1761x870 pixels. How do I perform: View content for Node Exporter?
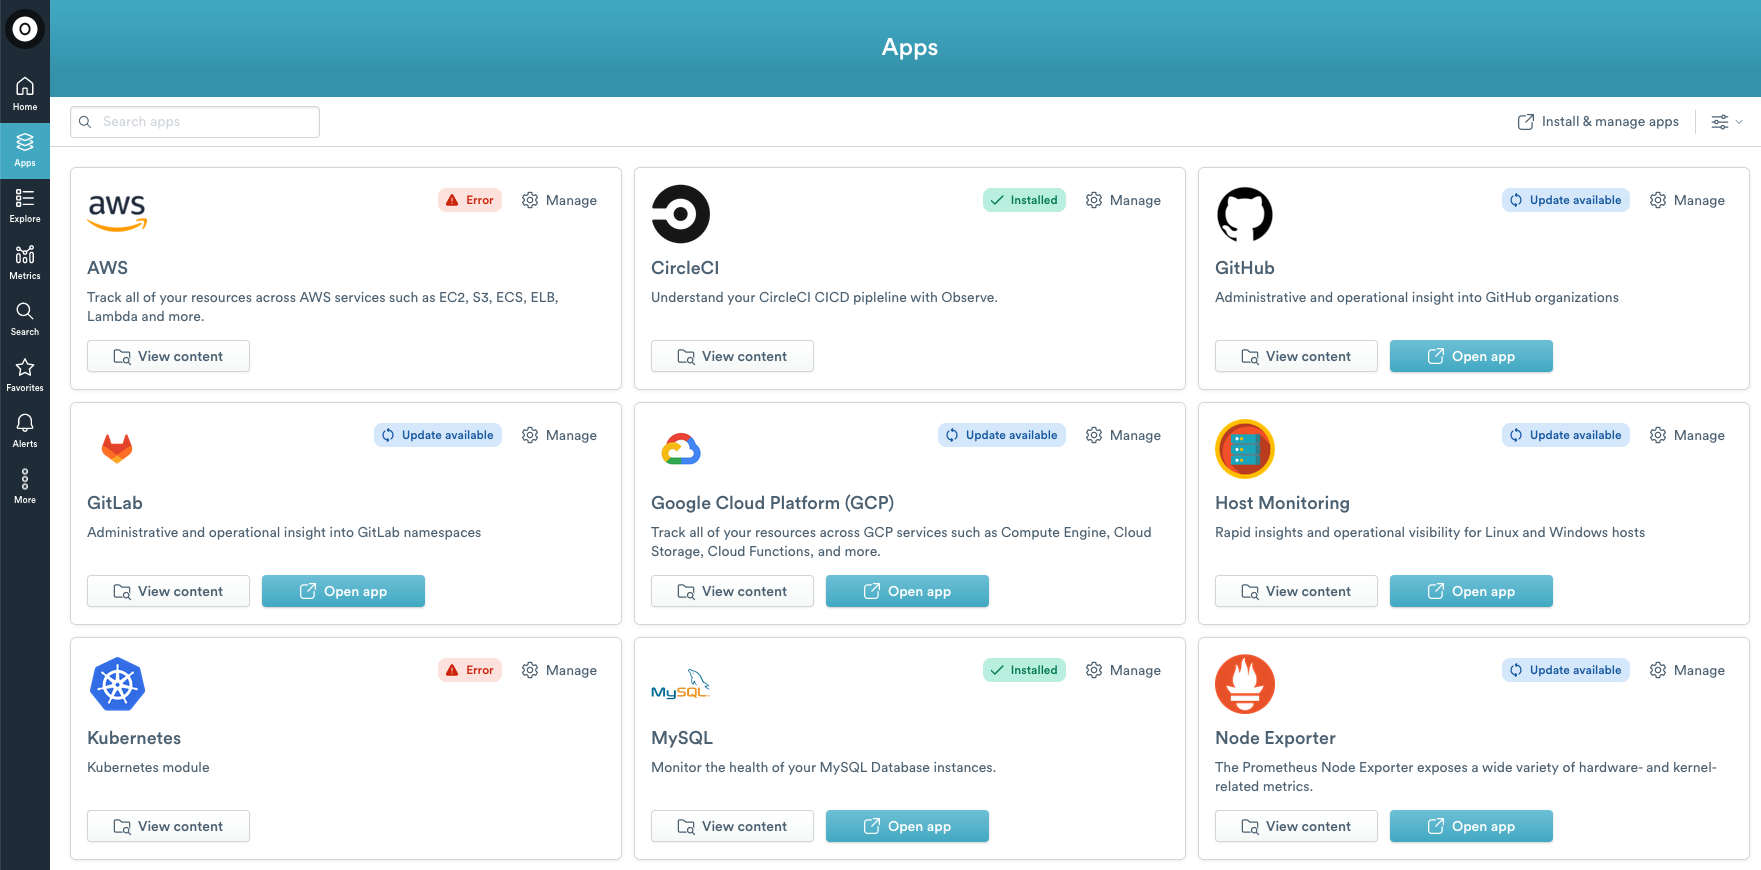tap(1296, 826)
